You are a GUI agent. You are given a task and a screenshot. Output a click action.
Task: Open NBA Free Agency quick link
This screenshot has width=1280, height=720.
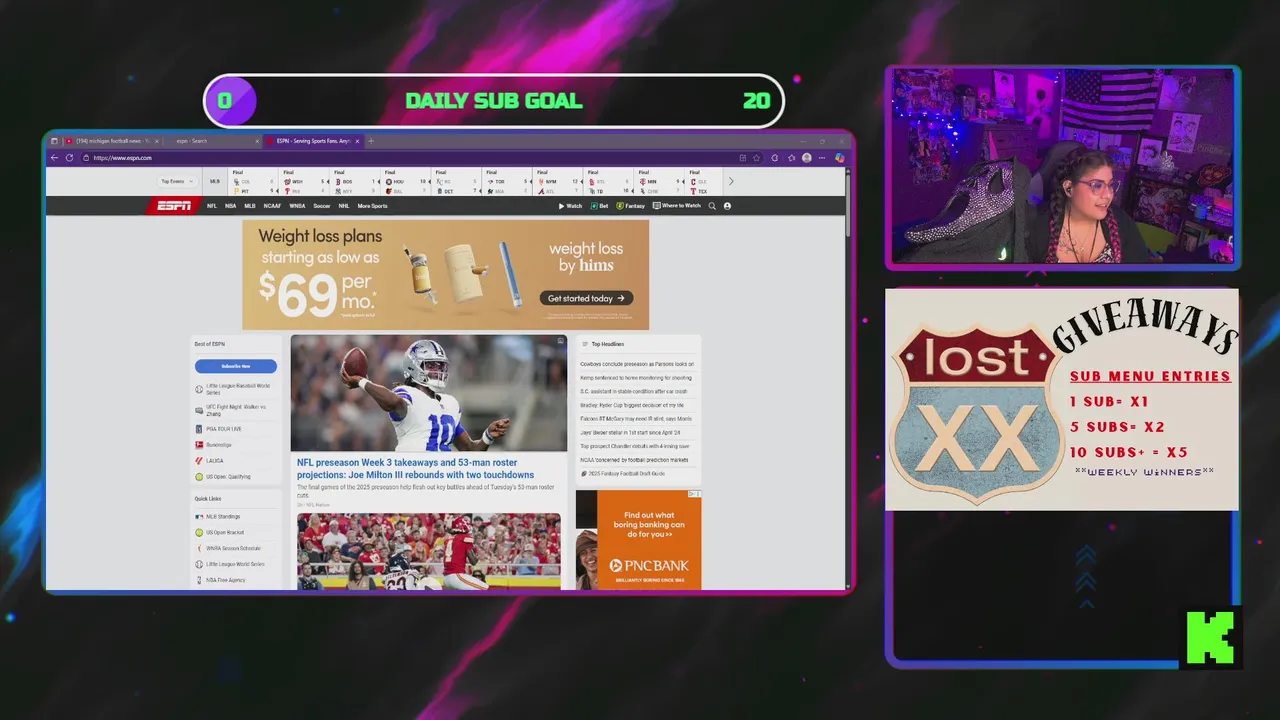pyautogui.click(x=221, y=580)
